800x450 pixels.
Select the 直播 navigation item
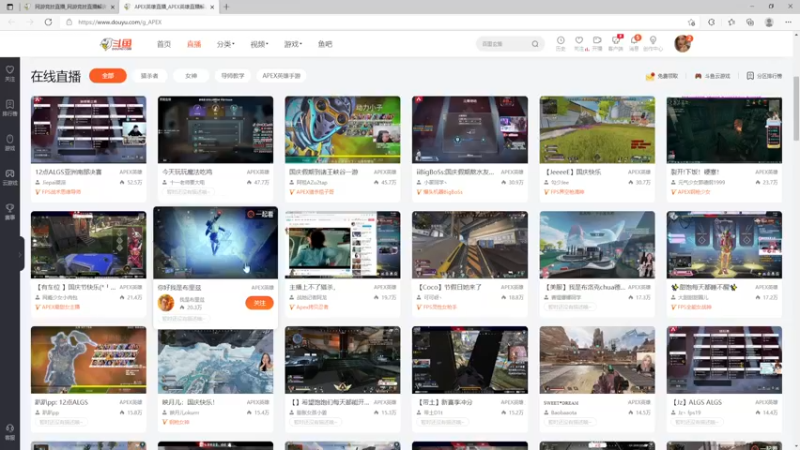(x=194, y=44)
